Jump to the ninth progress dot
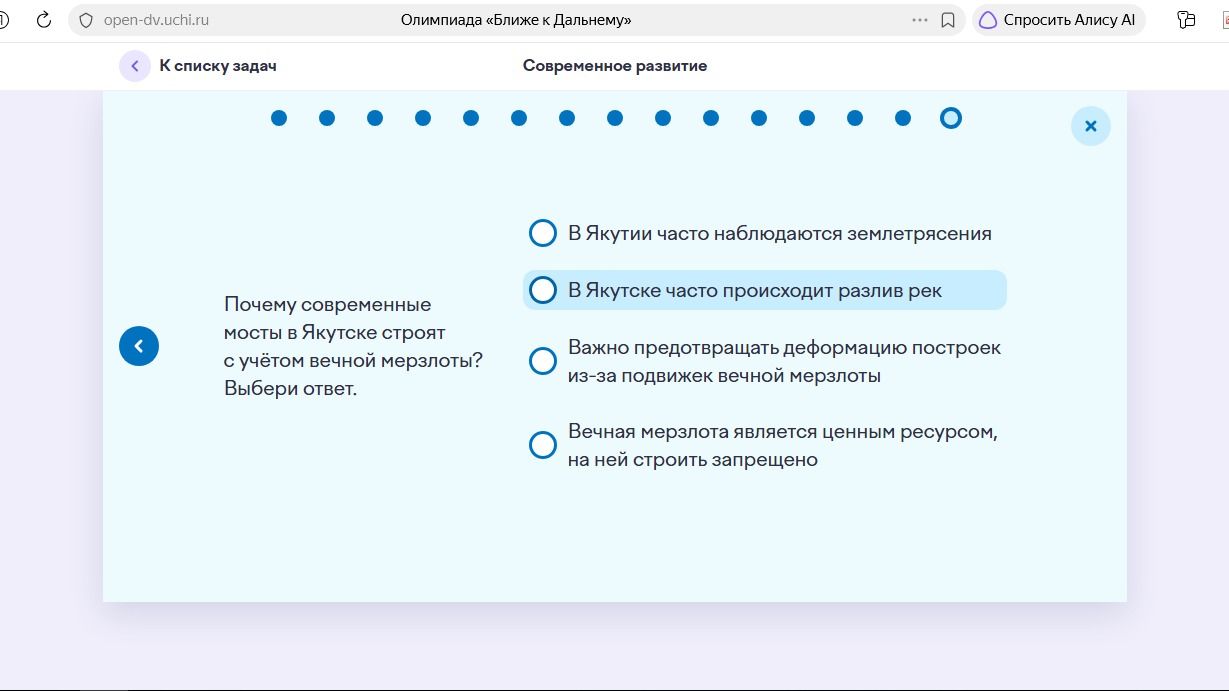 [x=663, y=118]
